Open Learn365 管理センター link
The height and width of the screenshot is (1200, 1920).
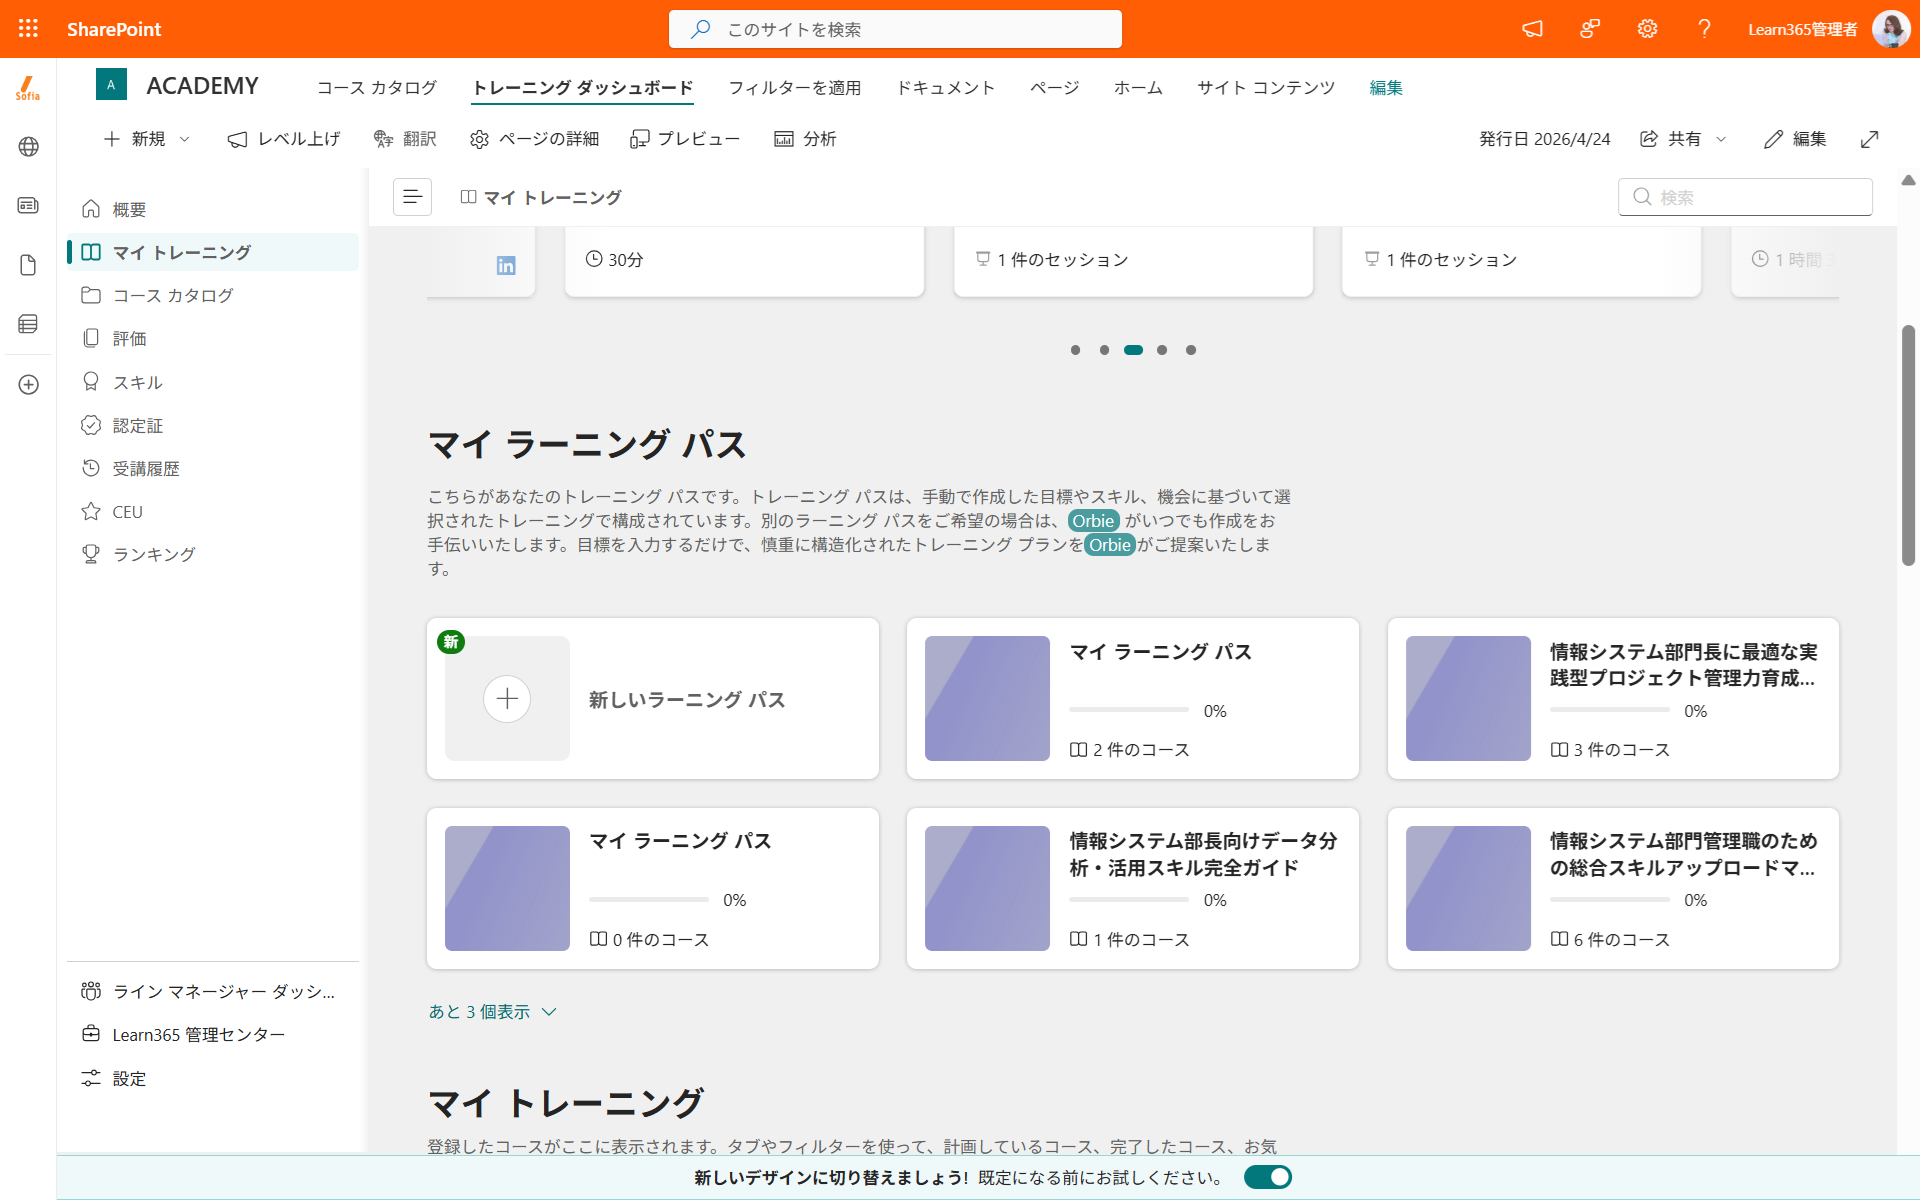pyautogui.click(x=213, y=1034)
